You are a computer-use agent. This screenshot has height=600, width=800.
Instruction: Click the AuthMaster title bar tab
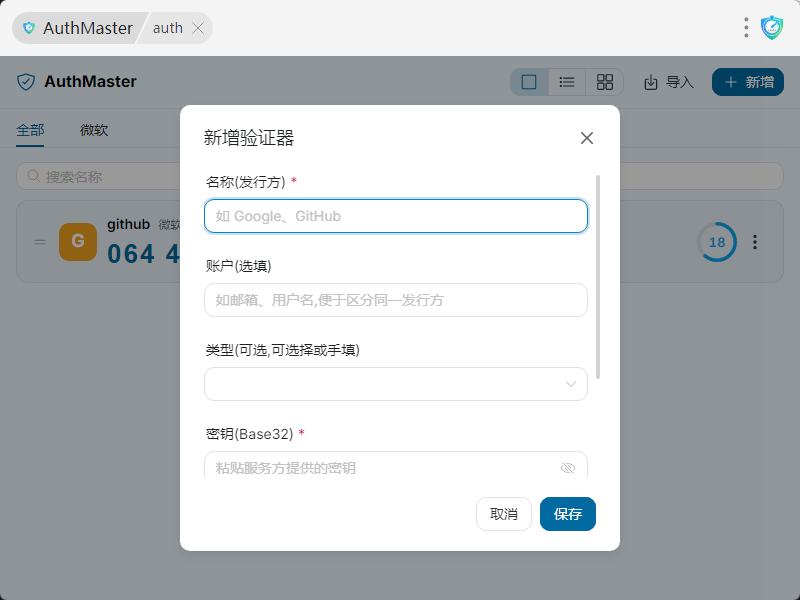[x=80, y=28]
